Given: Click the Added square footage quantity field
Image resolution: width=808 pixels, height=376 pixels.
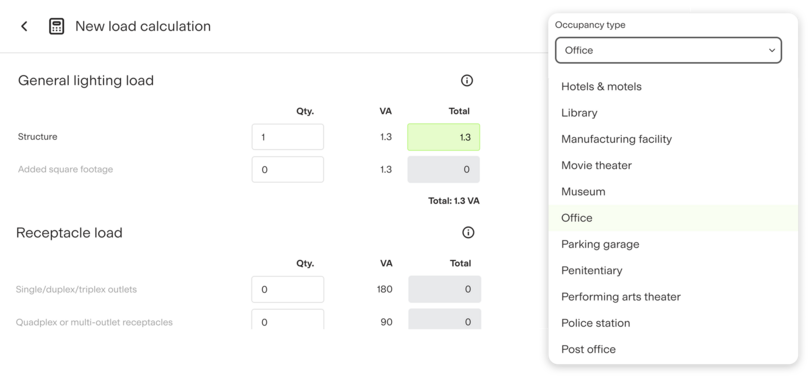Looking at the screenshot, I should tap(288, 169).
